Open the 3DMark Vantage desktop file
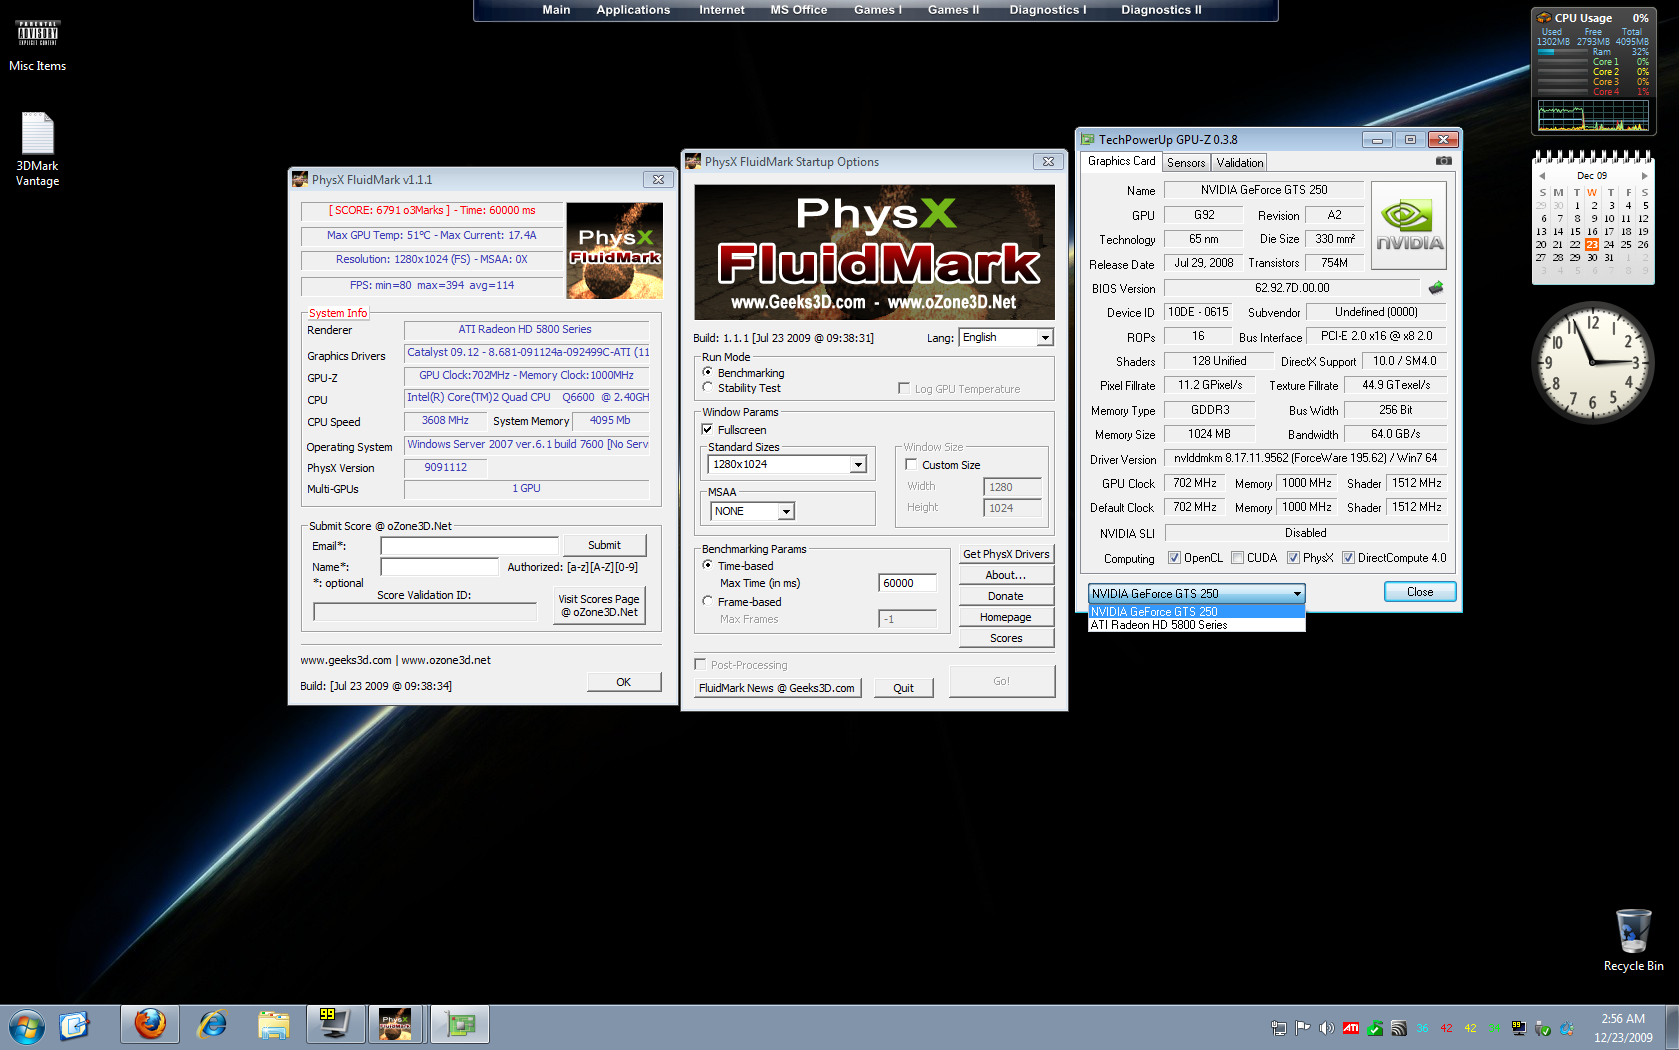This screenshot has width=1679, height=1050. click(x=37, y=149)
